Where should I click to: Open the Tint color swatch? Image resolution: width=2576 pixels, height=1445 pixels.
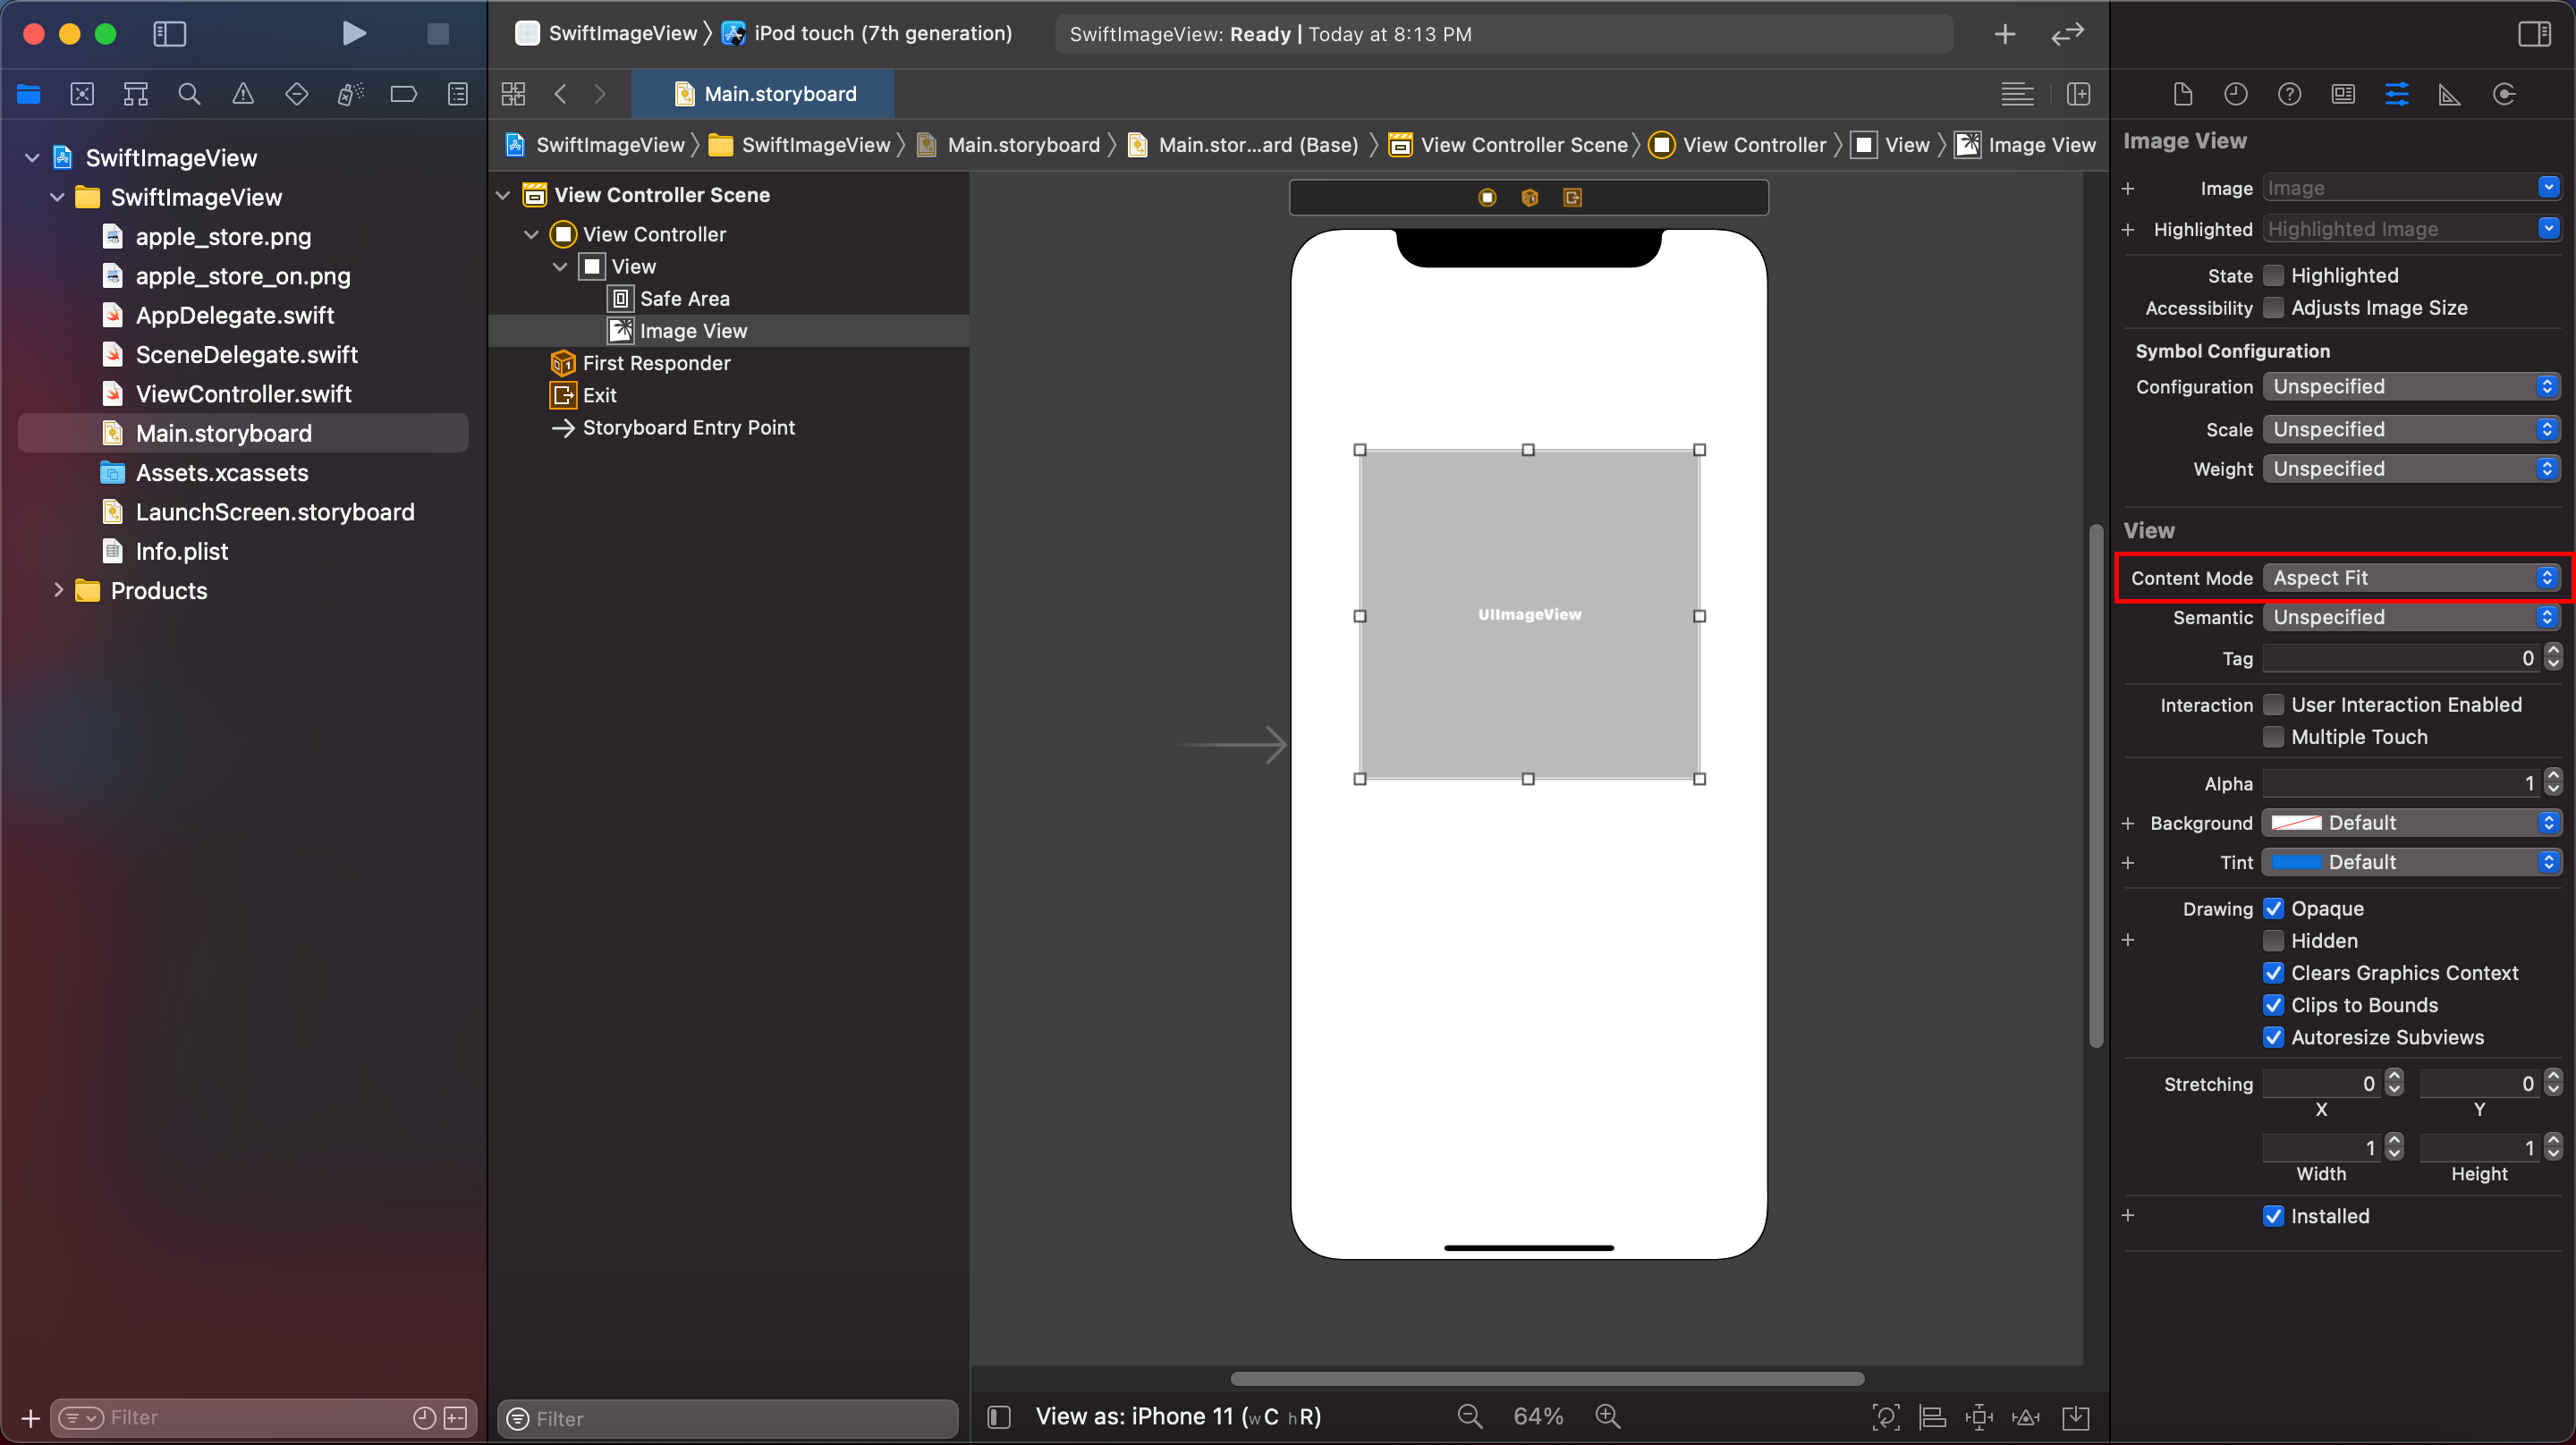(2296, 862)
